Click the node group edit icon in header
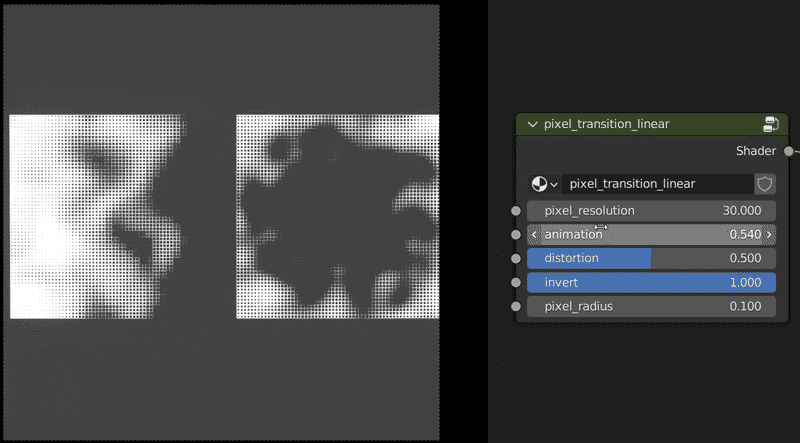 coord(771,124)
